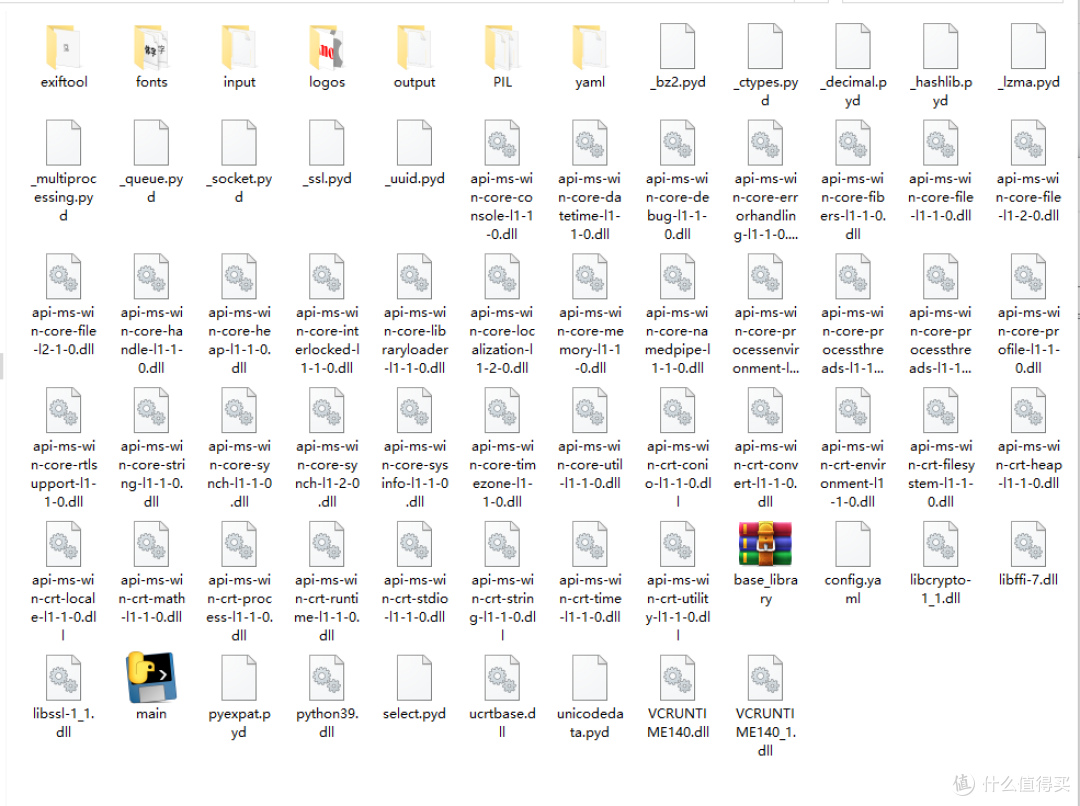Click the libssl-1_1.dll file
The image size is (1080, 806).
pos(64,678)
